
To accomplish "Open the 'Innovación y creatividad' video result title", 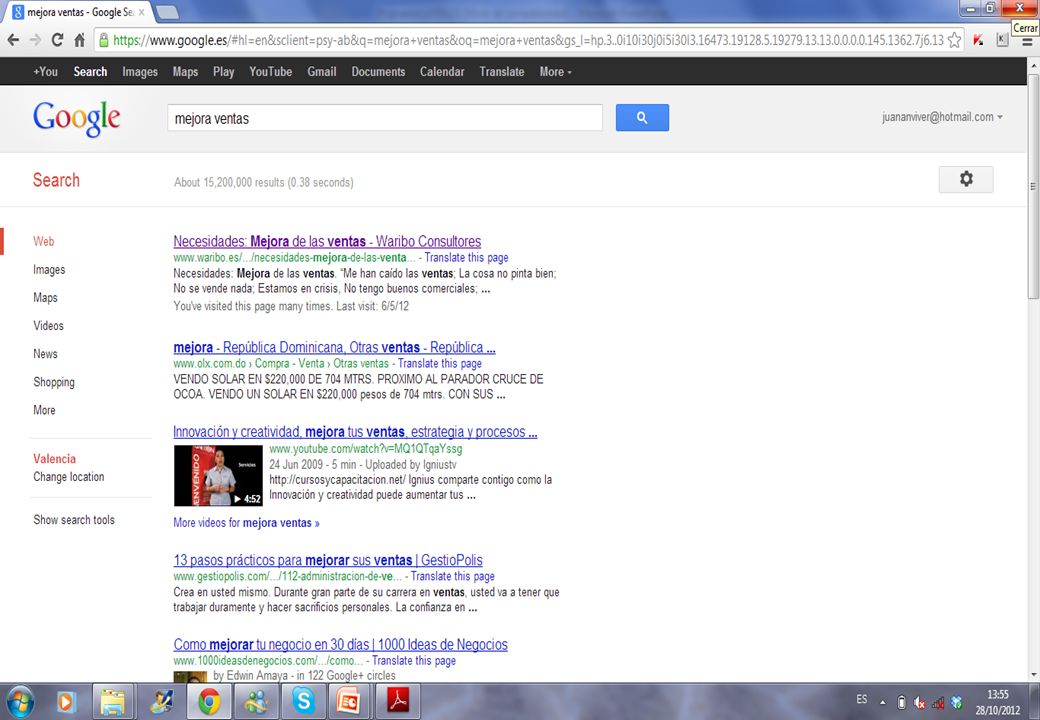I will (x=355, y=432).
